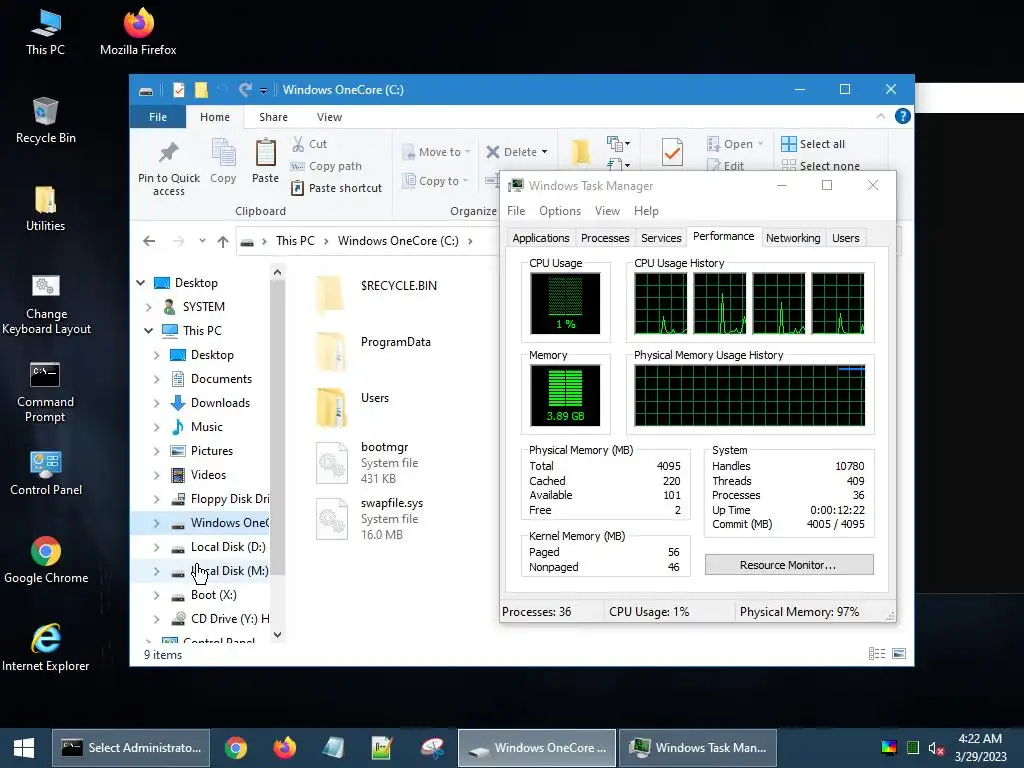
Task: Open the Copy to dropdown
Action: (x=436, y=181)
